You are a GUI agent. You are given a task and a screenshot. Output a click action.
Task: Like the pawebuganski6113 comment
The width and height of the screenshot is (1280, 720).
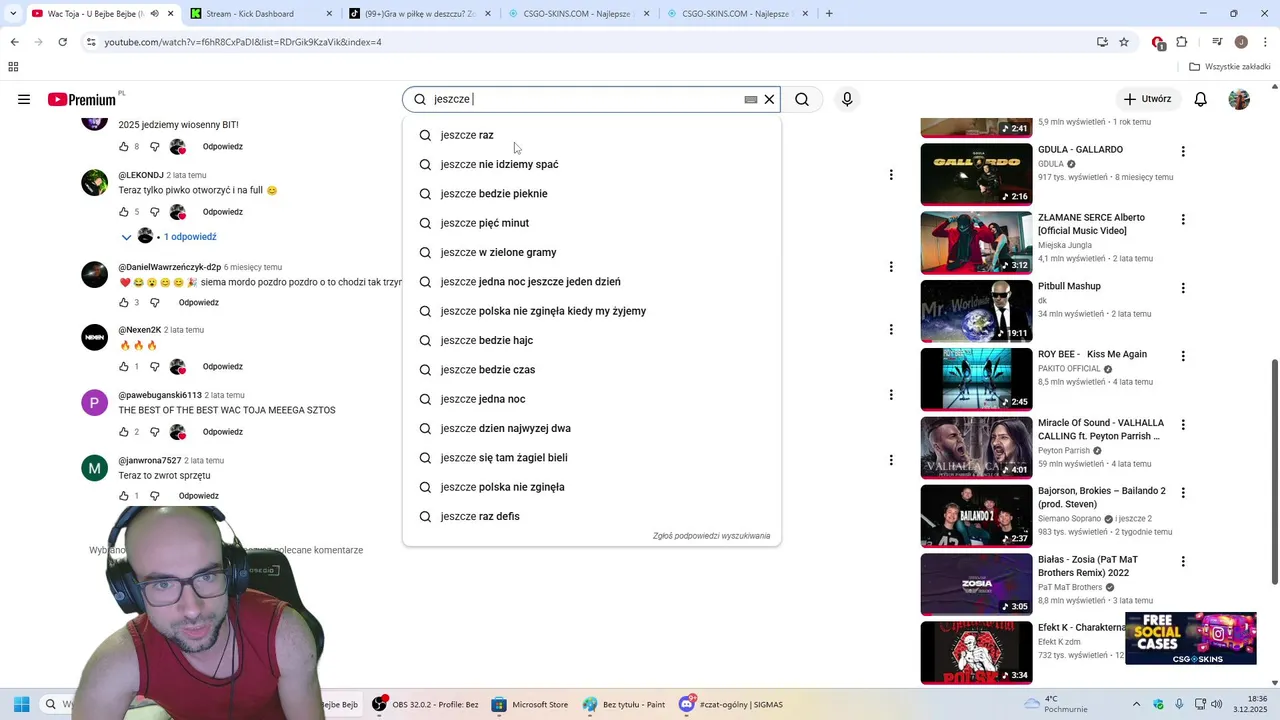(x=124, y=432)
